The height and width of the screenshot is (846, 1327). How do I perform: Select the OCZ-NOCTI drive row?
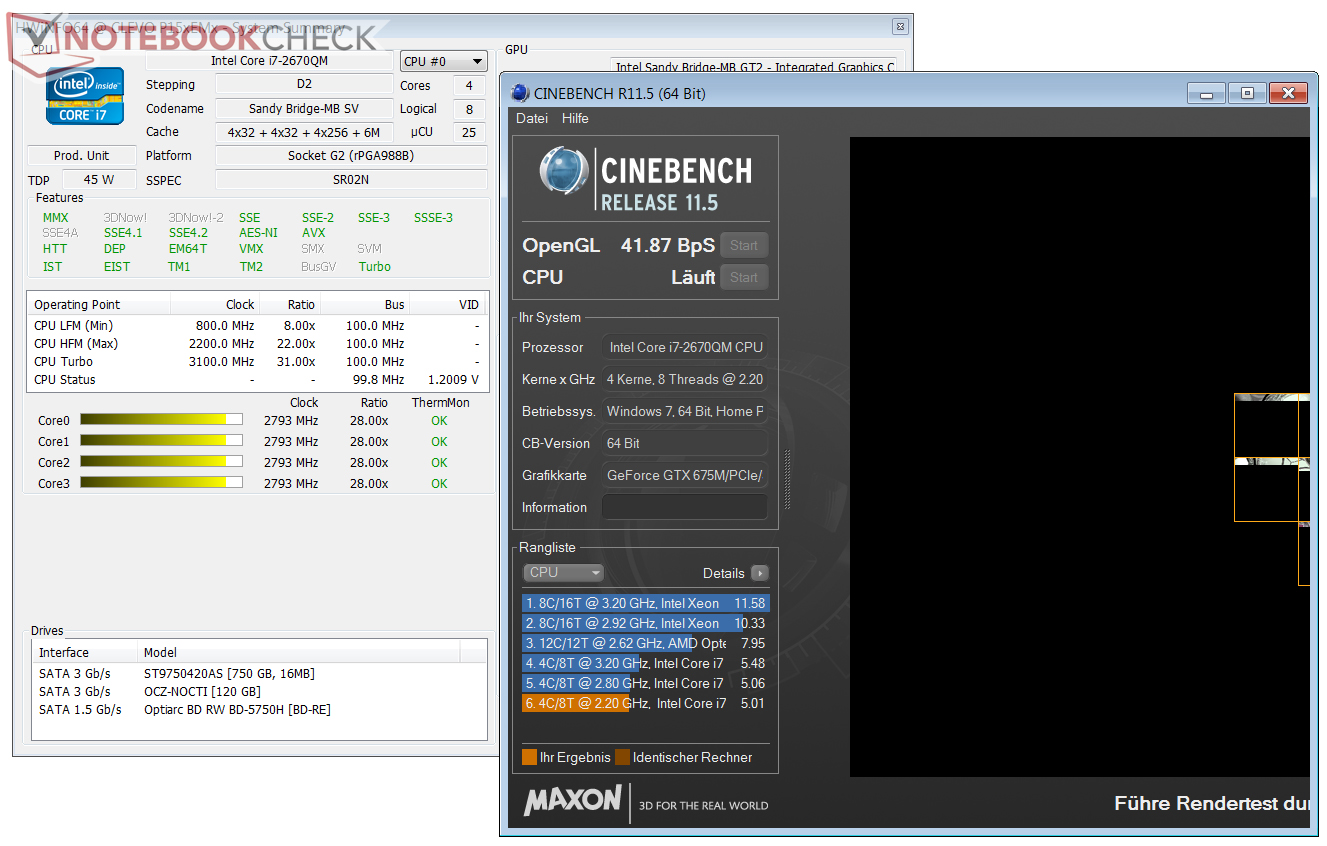259,691
